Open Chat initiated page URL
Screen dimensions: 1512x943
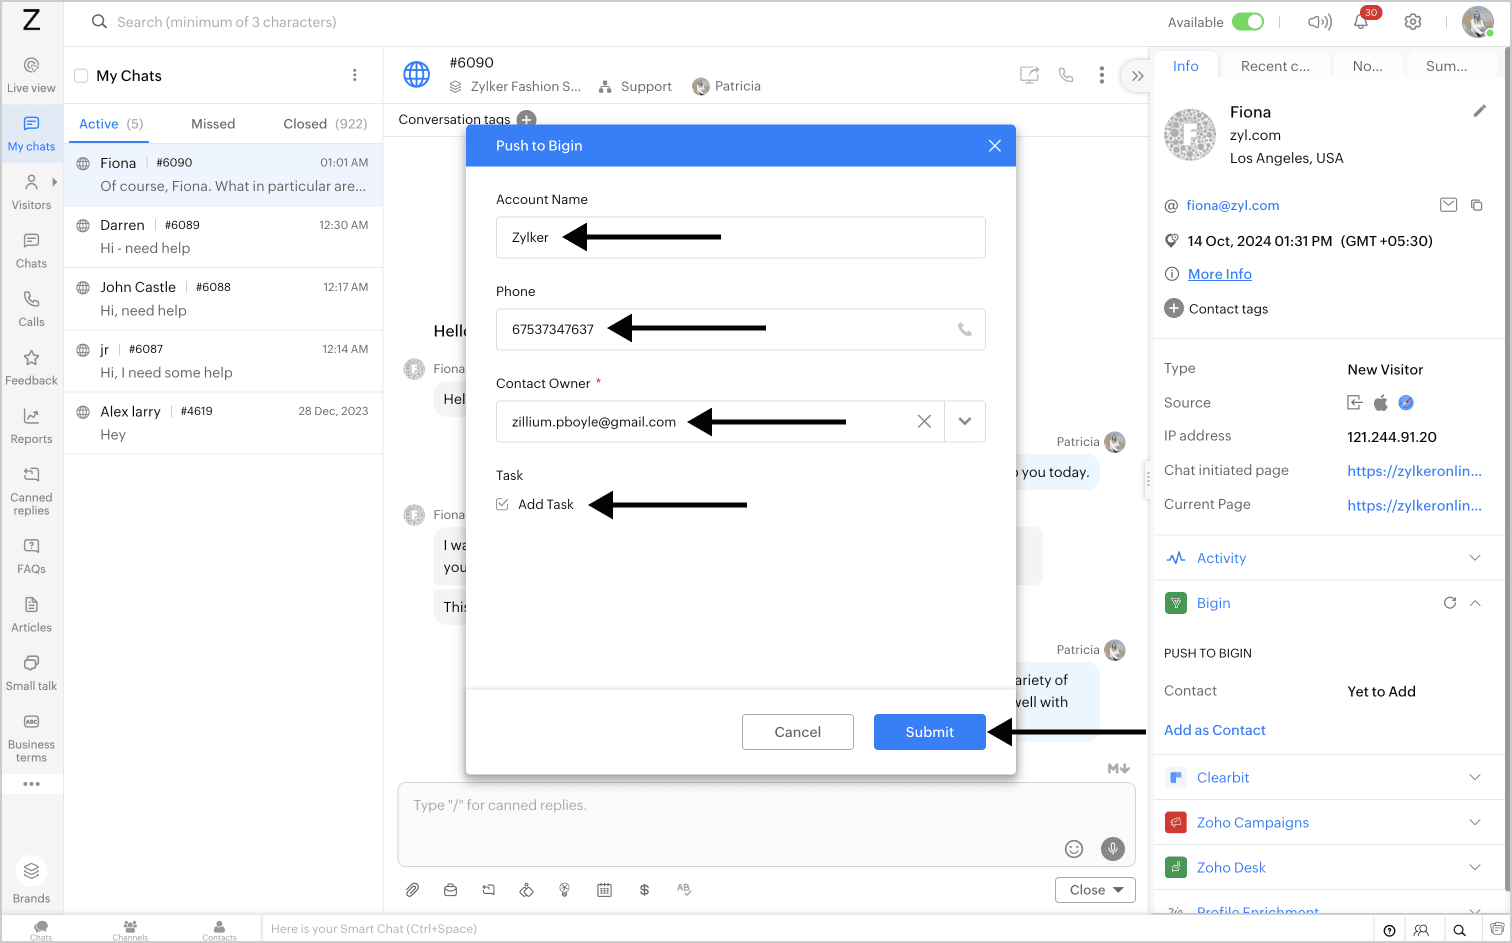point(1415,471)
